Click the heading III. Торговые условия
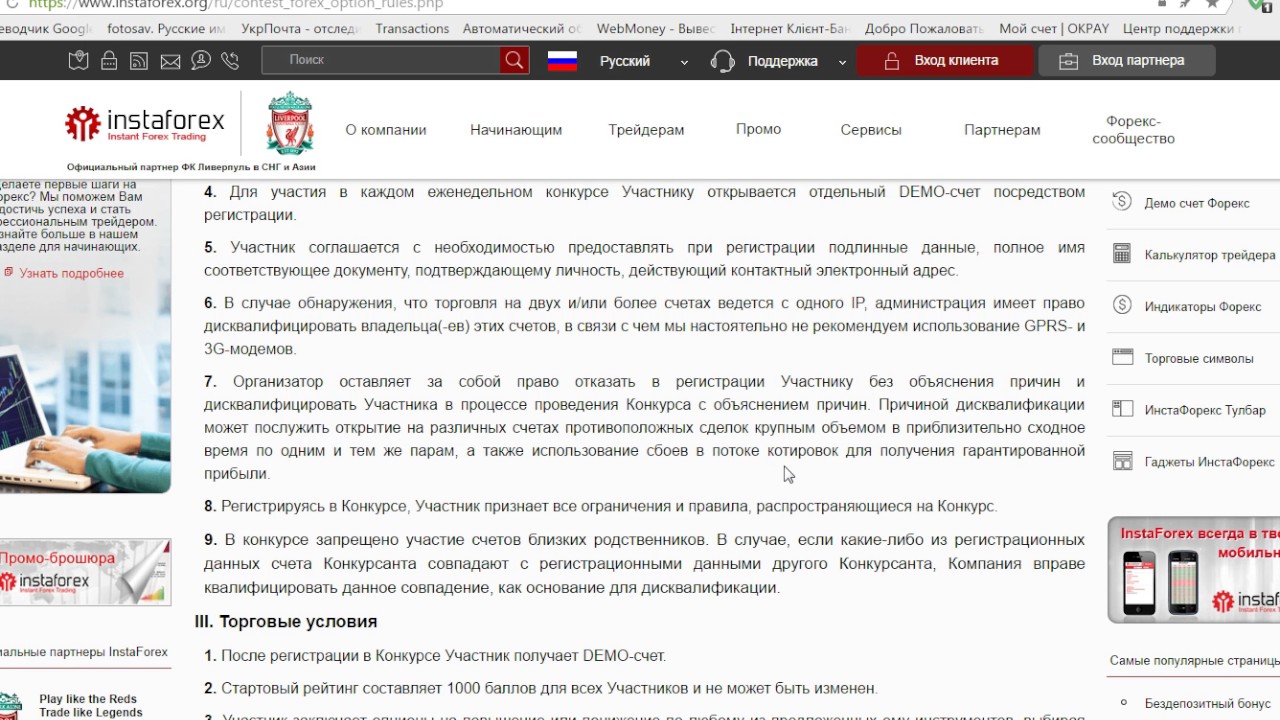This screenshot has width=1280, height=720. point(286,621)
